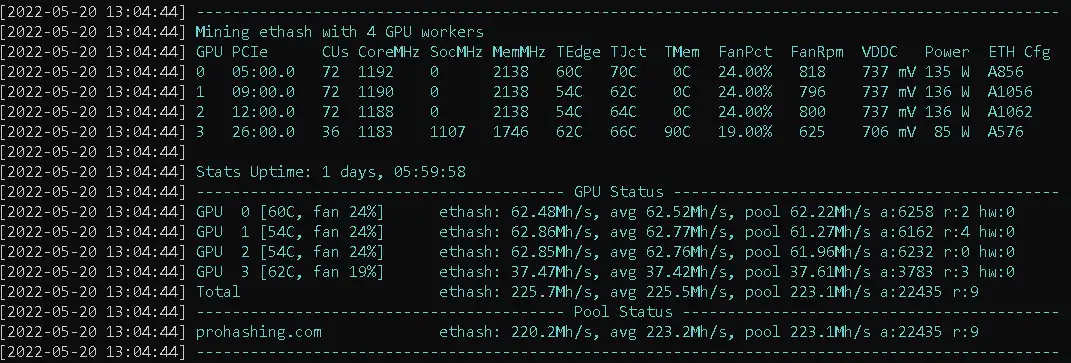Select pool hashrate 220.2Mh/s
1071x363 pixels.
coord(553,332)
